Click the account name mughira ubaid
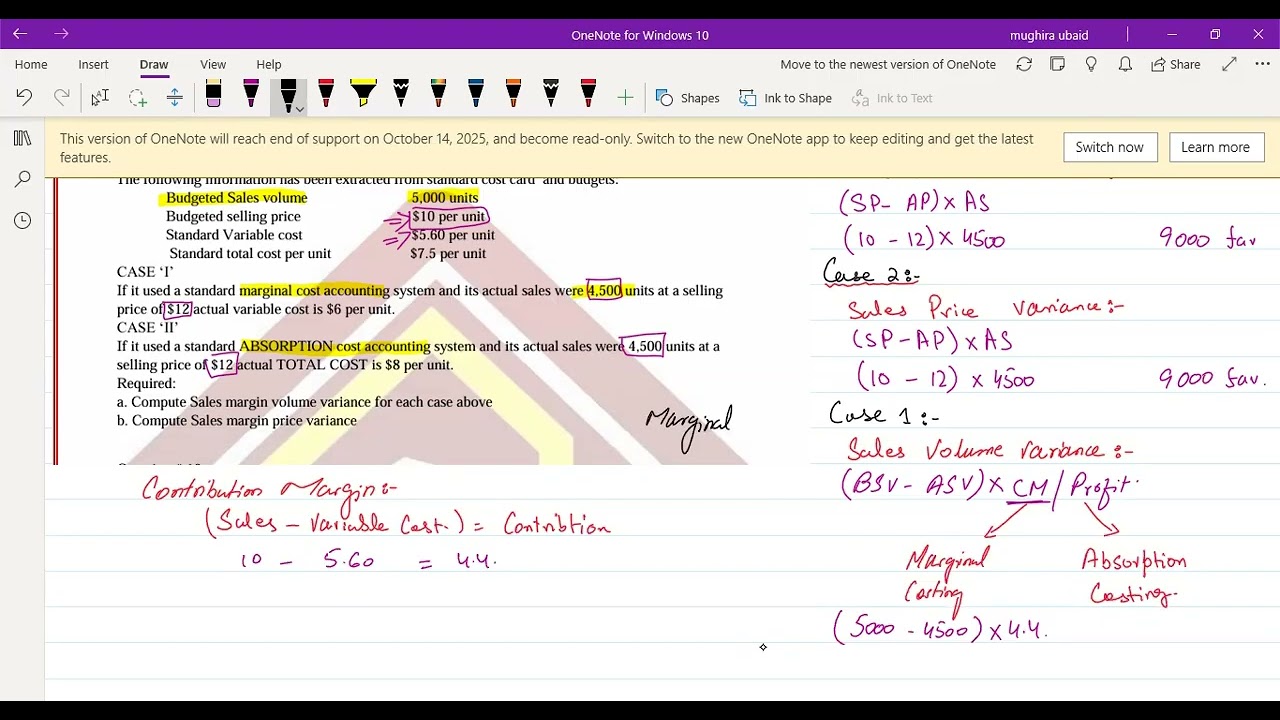This screenshot has width=1280, height=720. 1049,35
